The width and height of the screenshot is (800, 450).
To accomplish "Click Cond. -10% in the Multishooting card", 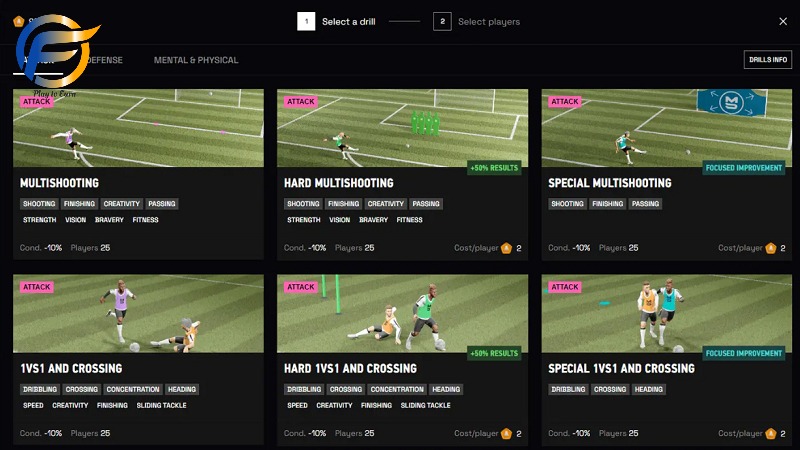I will pos(41,248).
